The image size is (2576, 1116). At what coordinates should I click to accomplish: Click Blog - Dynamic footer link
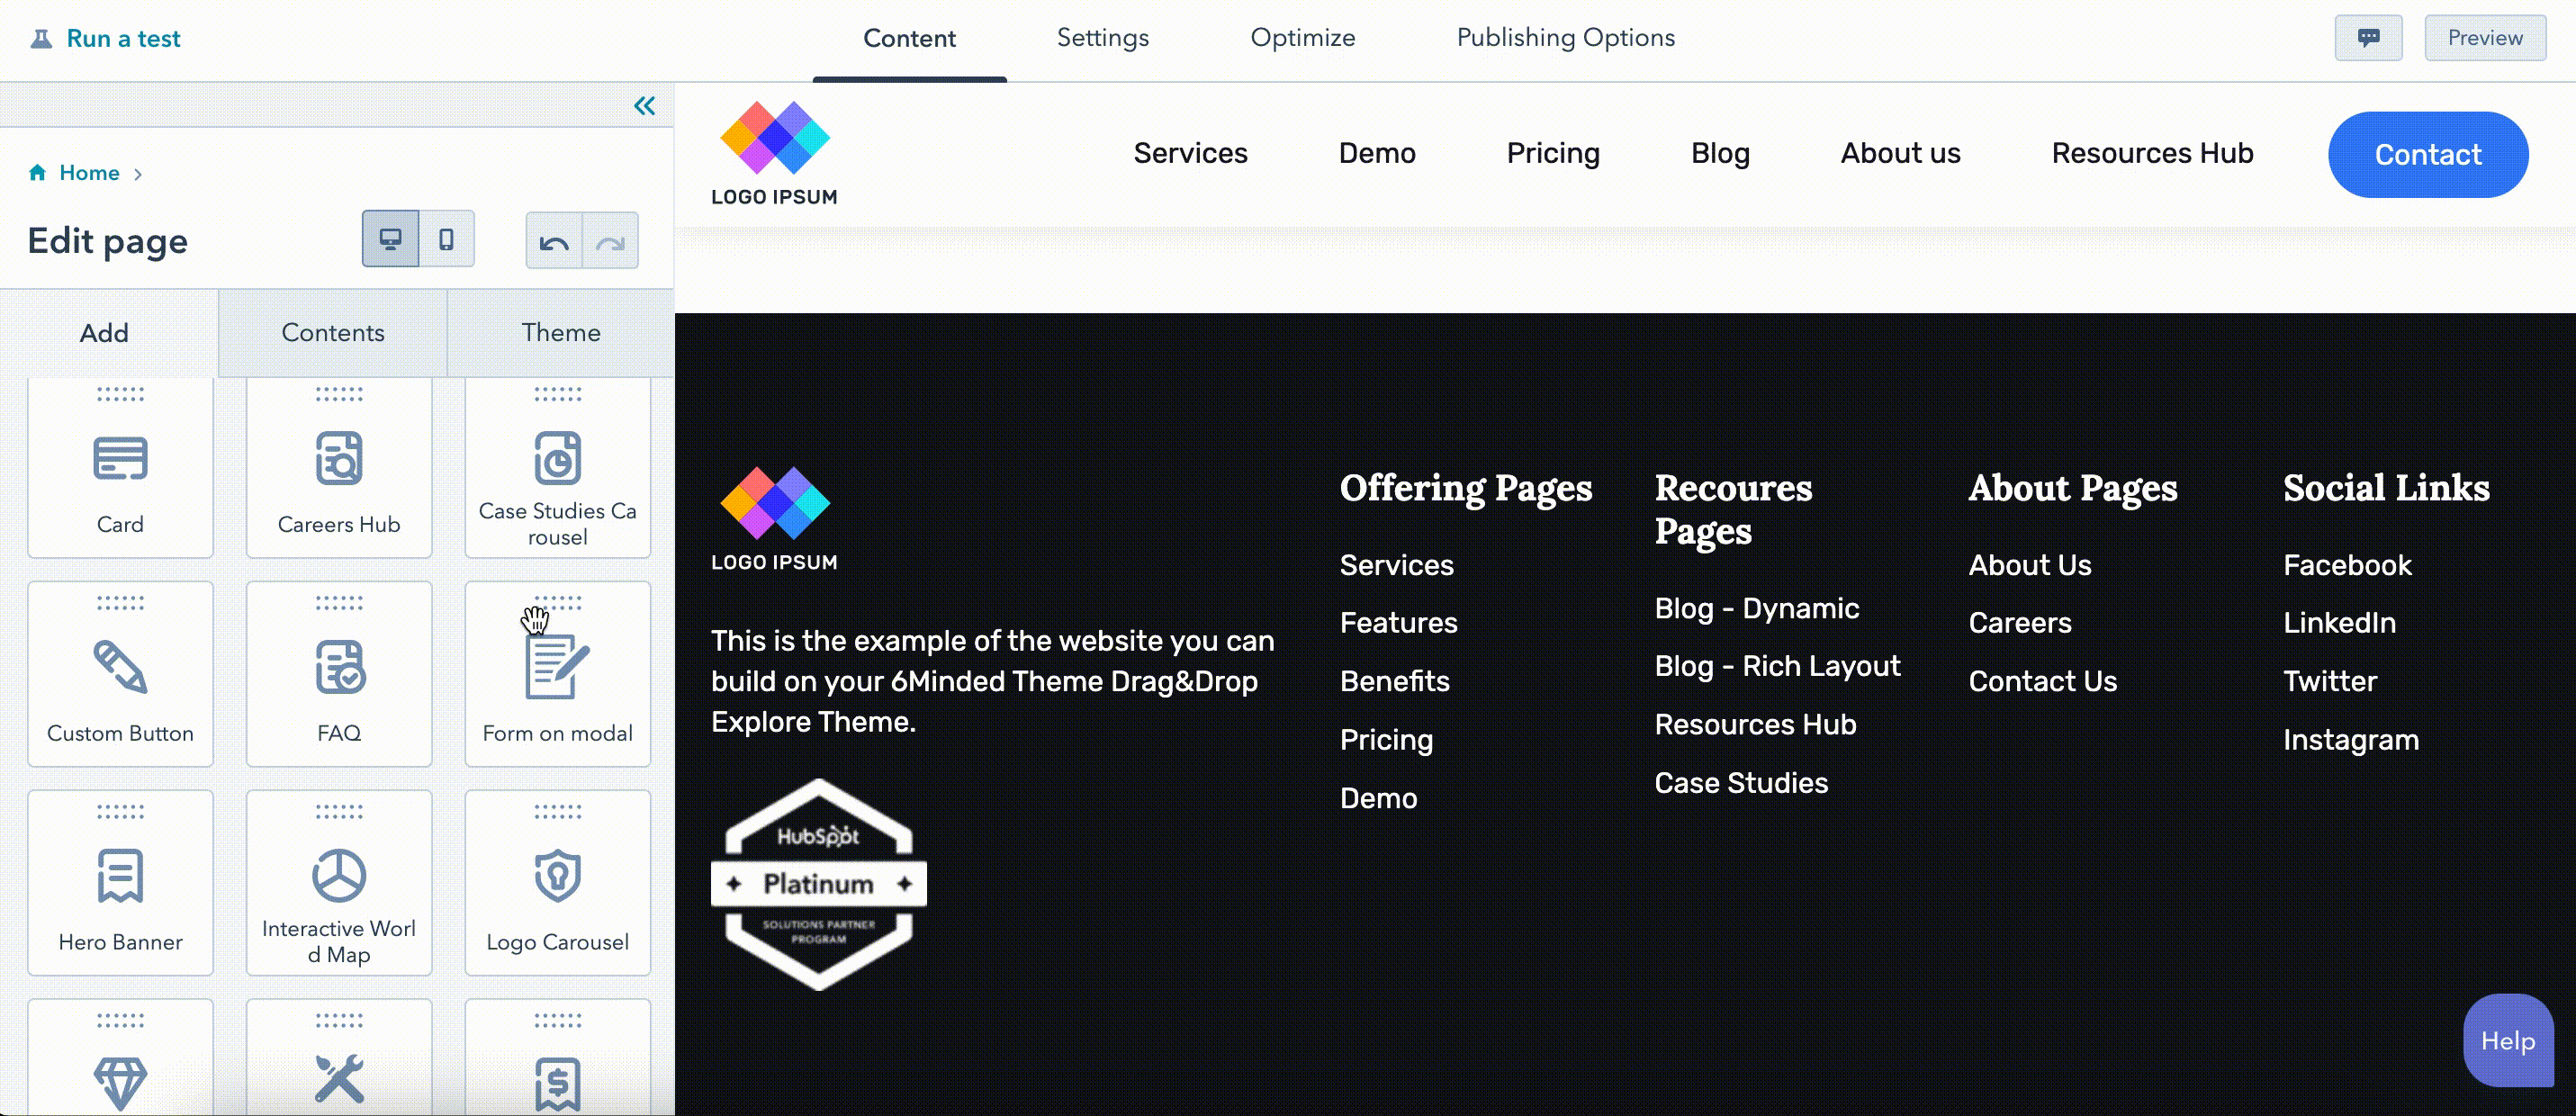1756,608
